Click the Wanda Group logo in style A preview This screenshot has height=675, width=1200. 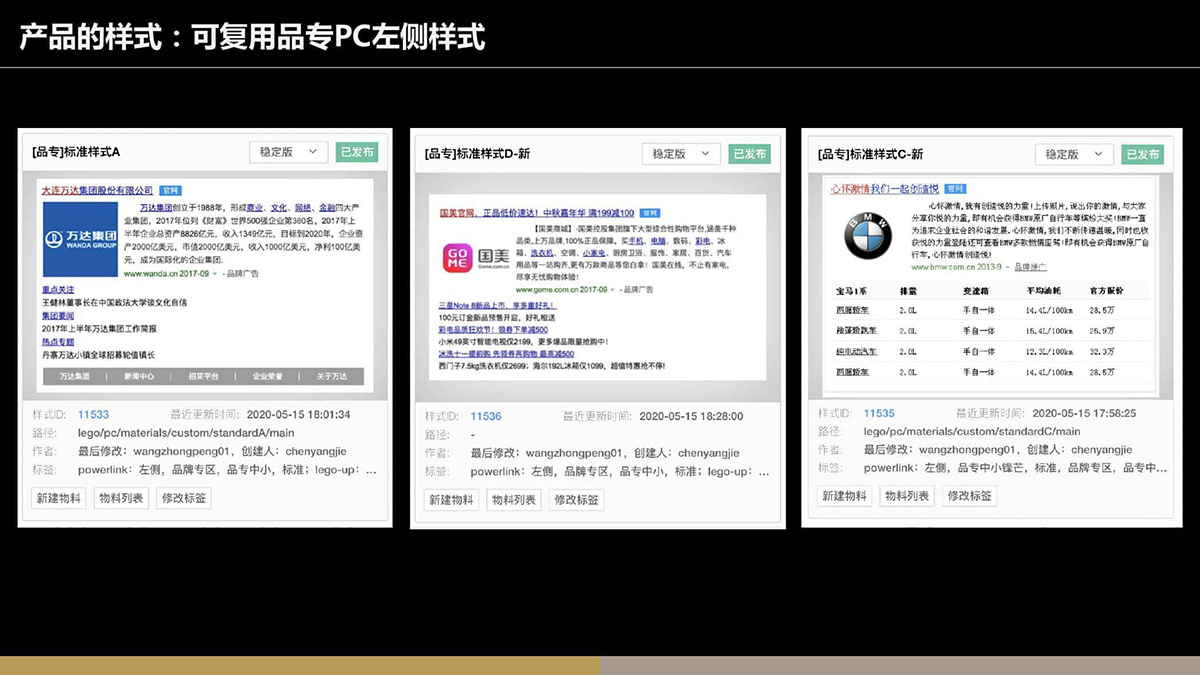click(x=79, y=240)
